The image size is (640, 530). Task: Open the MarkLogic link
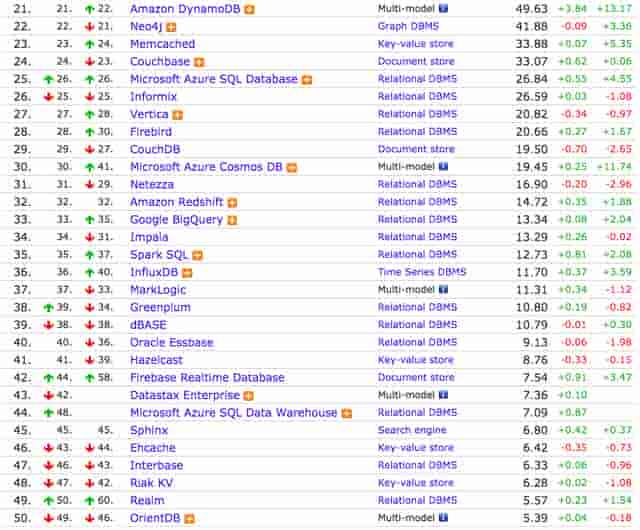(x=158, y=290)
